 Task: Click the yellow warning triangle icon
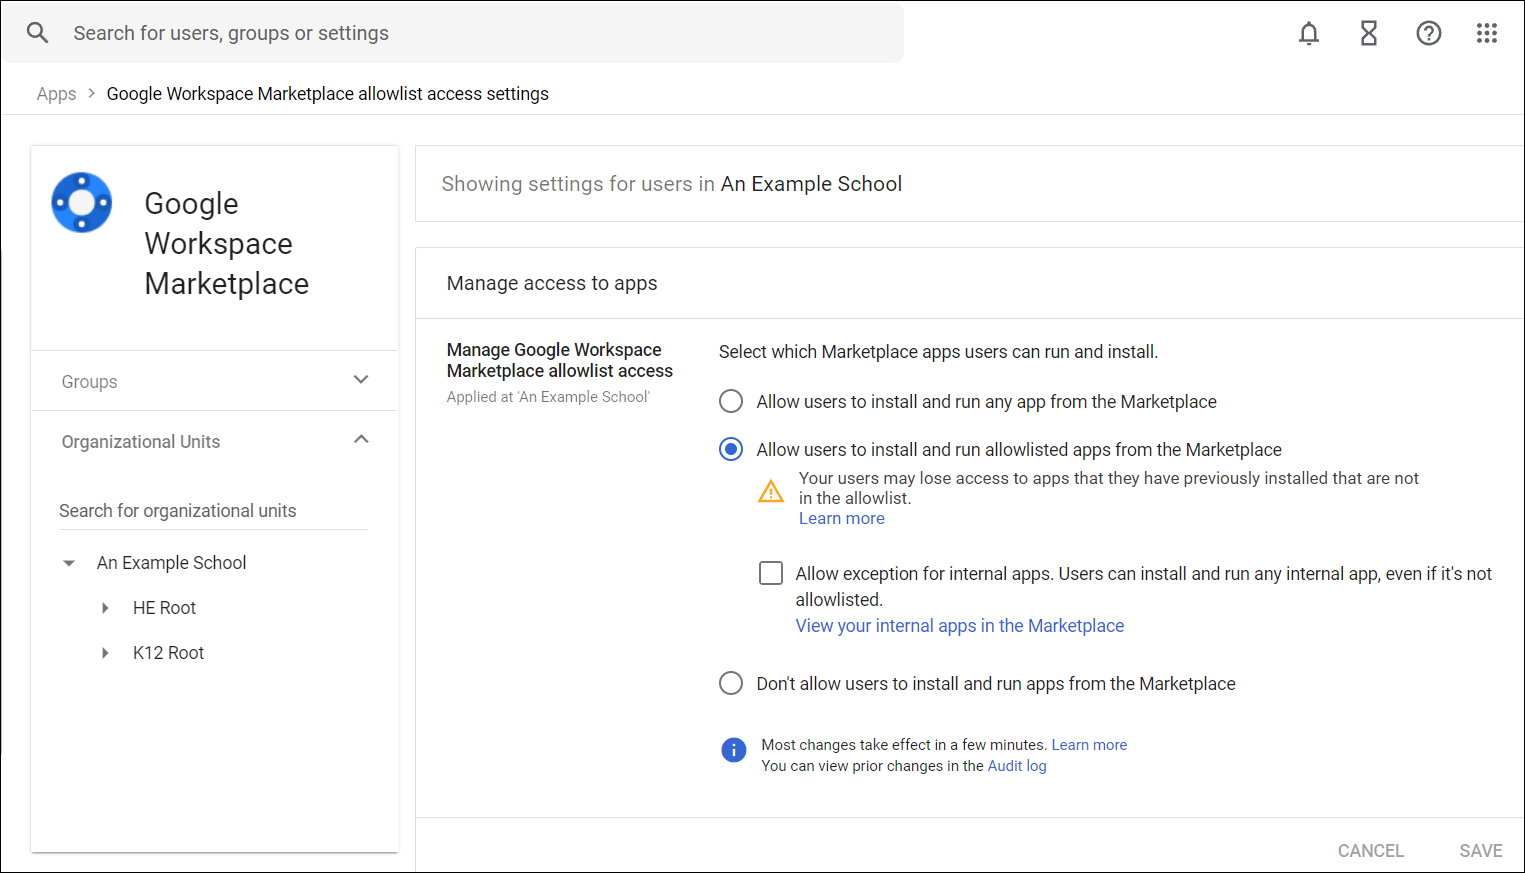click(771, 491)
